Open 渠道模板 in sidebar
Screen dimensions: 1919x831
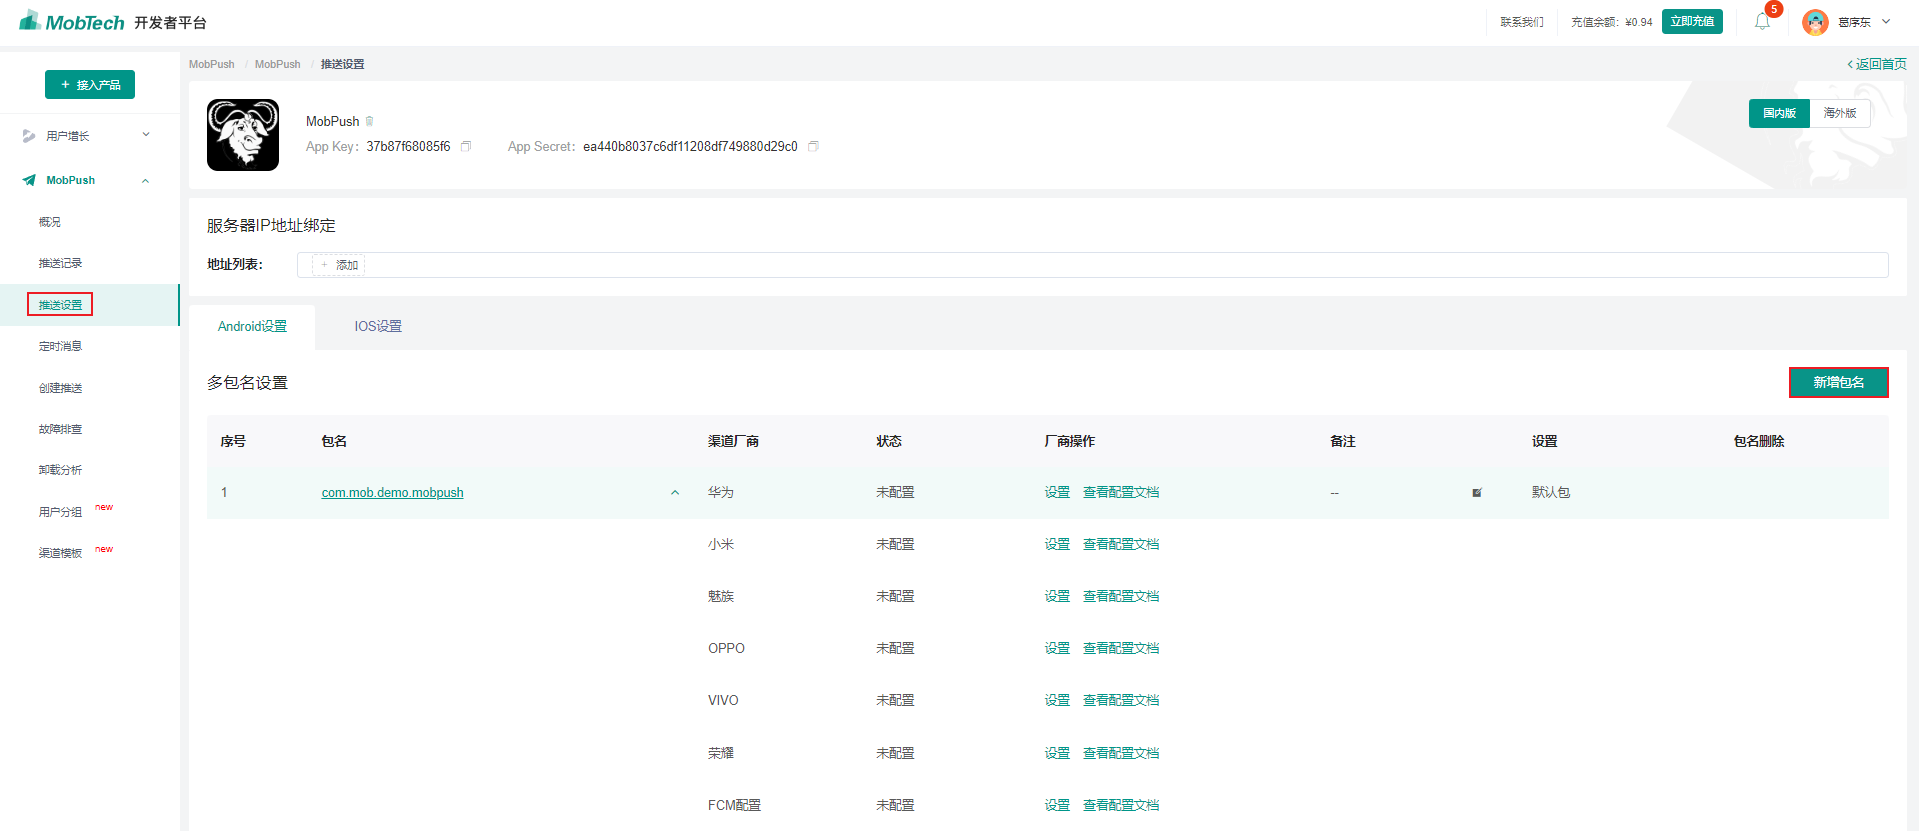coord(60,553)
